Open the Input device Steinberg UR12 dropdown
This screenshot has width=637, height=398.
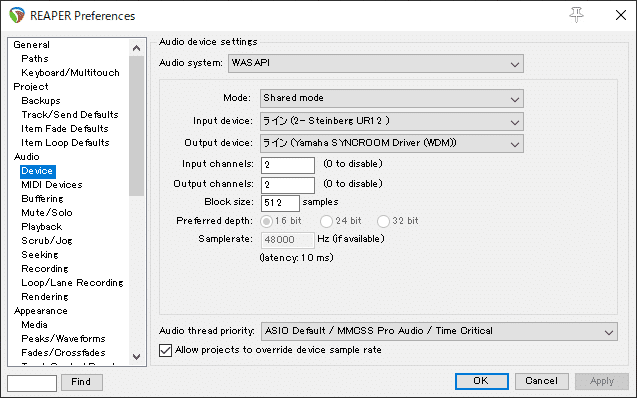[392, 121]
